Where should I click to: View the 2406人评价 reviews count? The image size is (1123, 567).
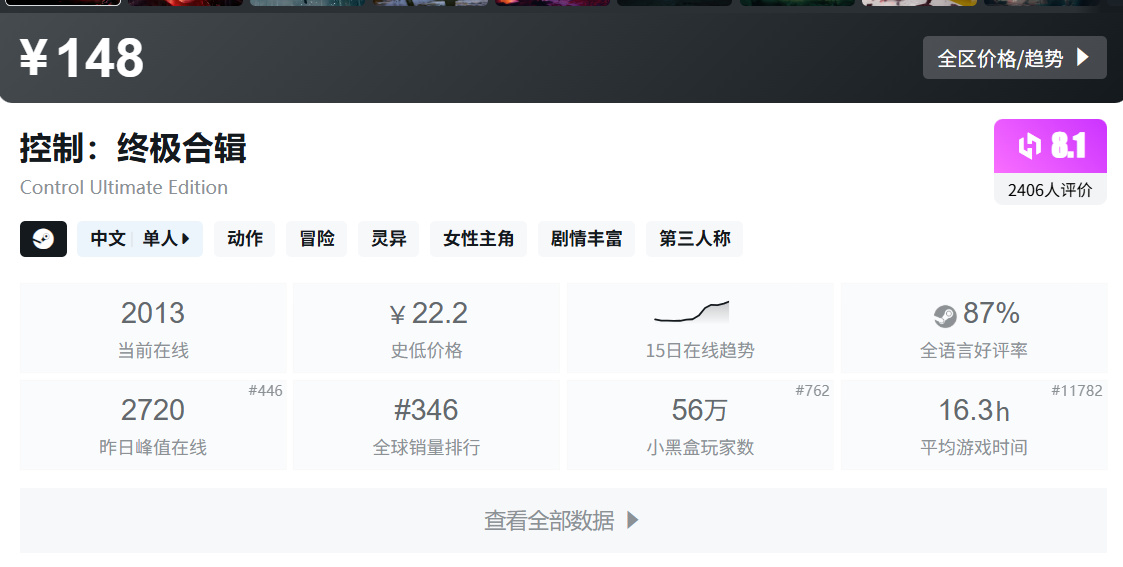coord(1050,190)
